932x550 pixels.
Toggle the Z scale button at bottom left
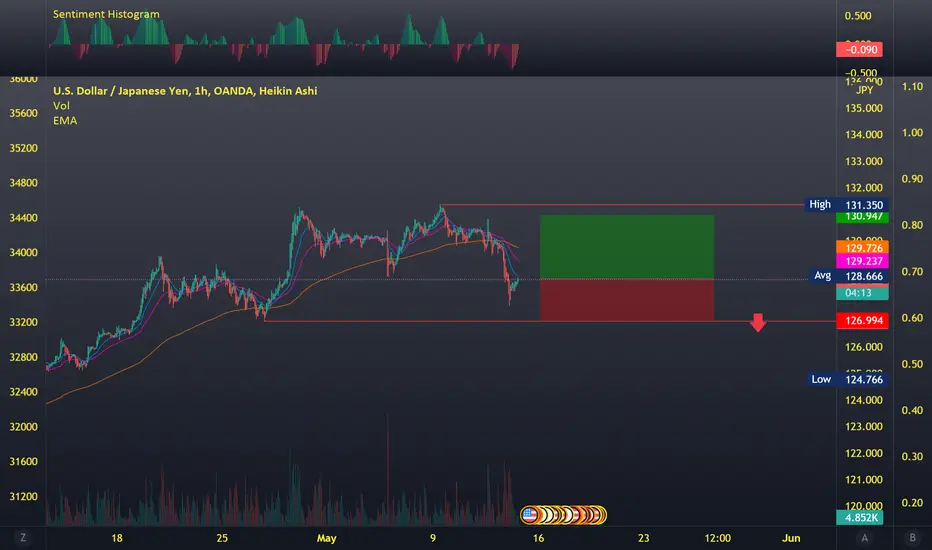(23, 538)
